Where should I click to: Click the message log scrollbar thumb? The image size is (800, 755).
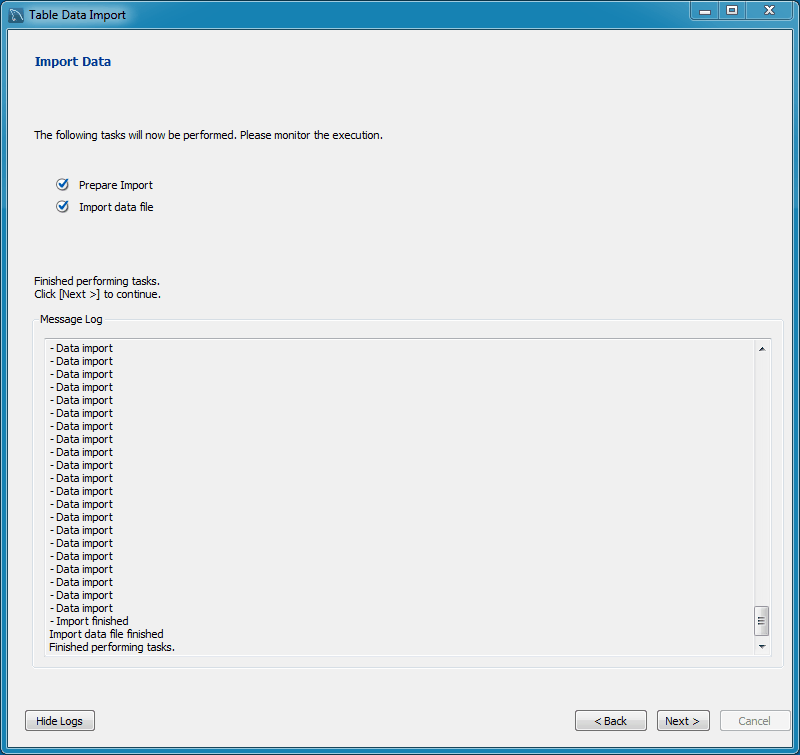click(x=761, y=621)
